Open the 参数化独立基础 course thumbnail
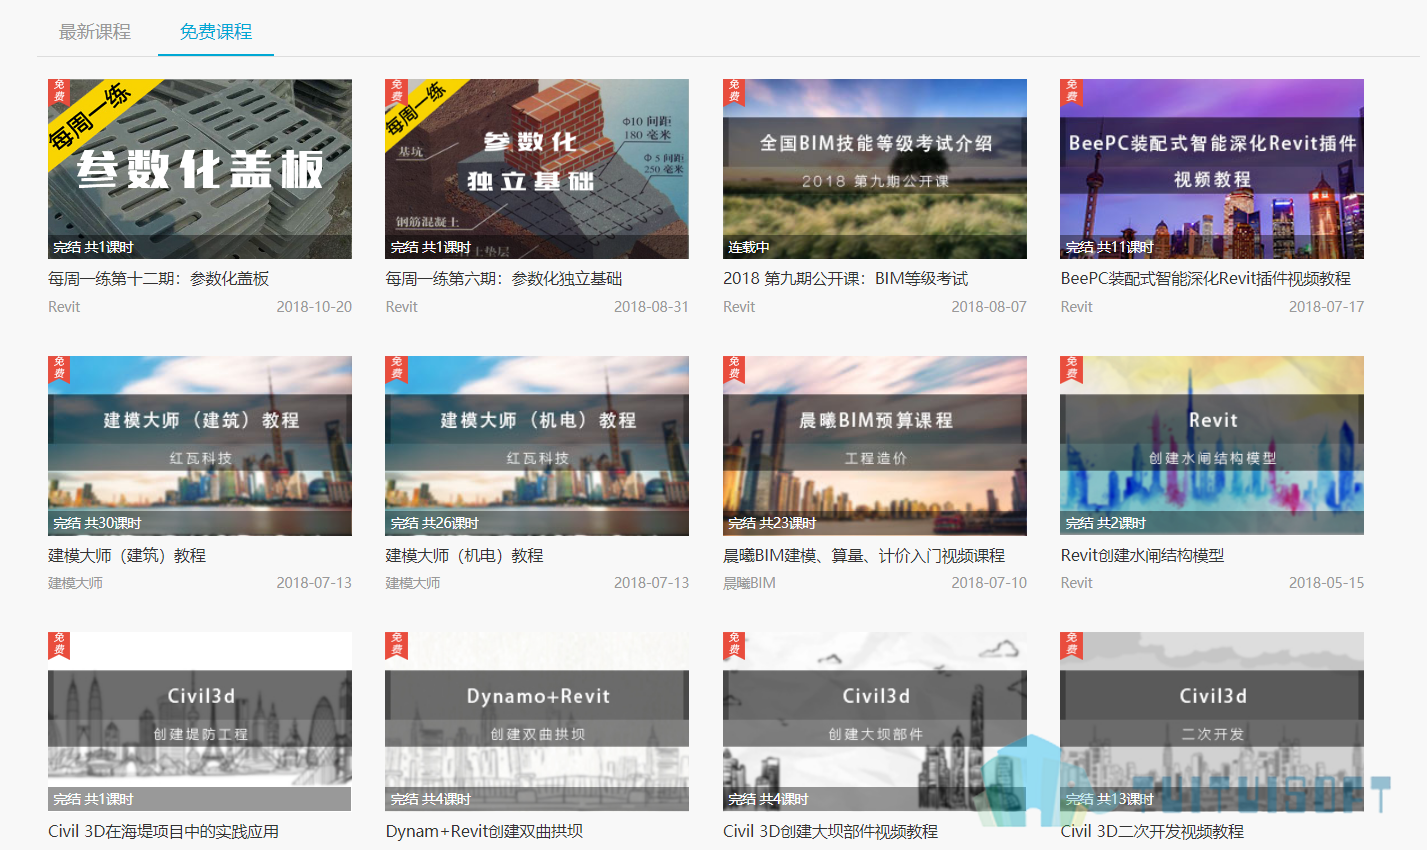Viewport: 1427px width, 850px height. (537, 169)
